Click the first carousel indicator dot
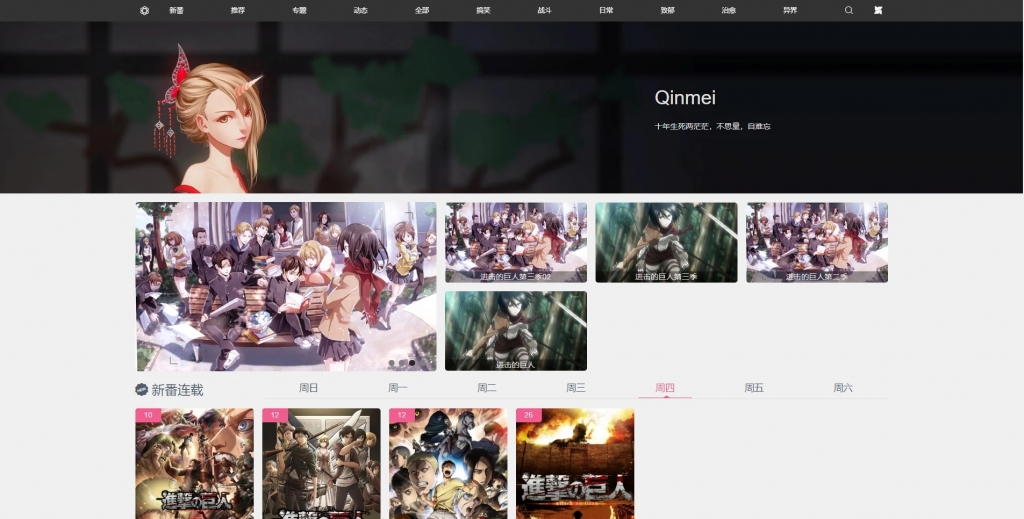 pyautogui.click(x=392, y=363)
